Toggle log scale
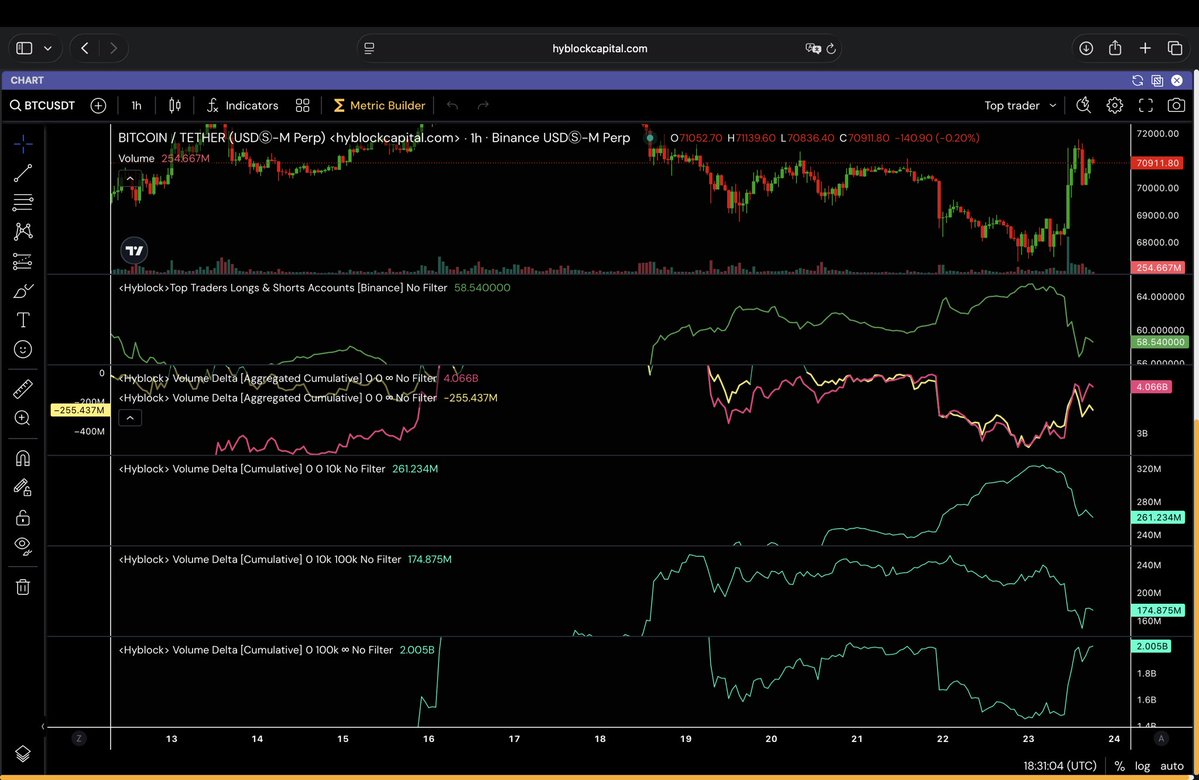Screen dimensions: 1199x780 click(x=1142, y=765)
